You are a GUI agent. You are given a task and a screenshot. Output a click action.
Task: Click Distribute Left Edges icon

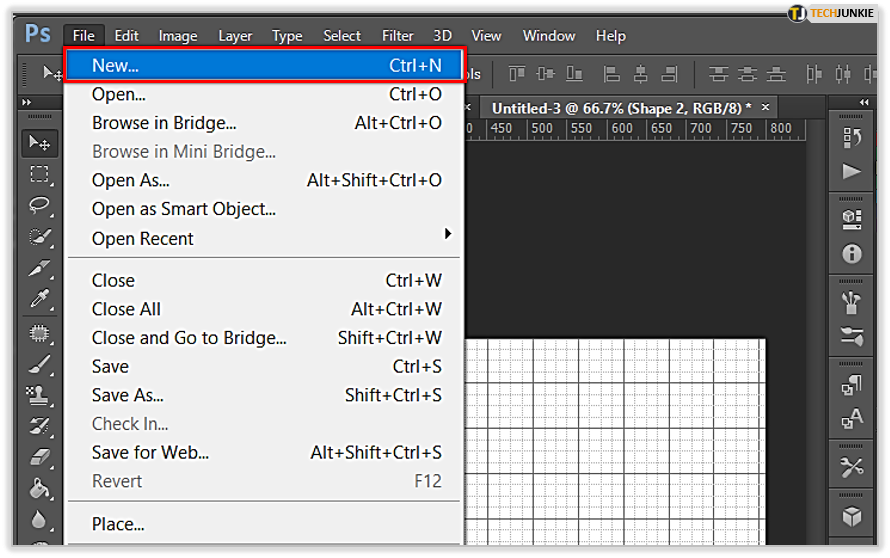pyautogui.click(x=814, y=74)
